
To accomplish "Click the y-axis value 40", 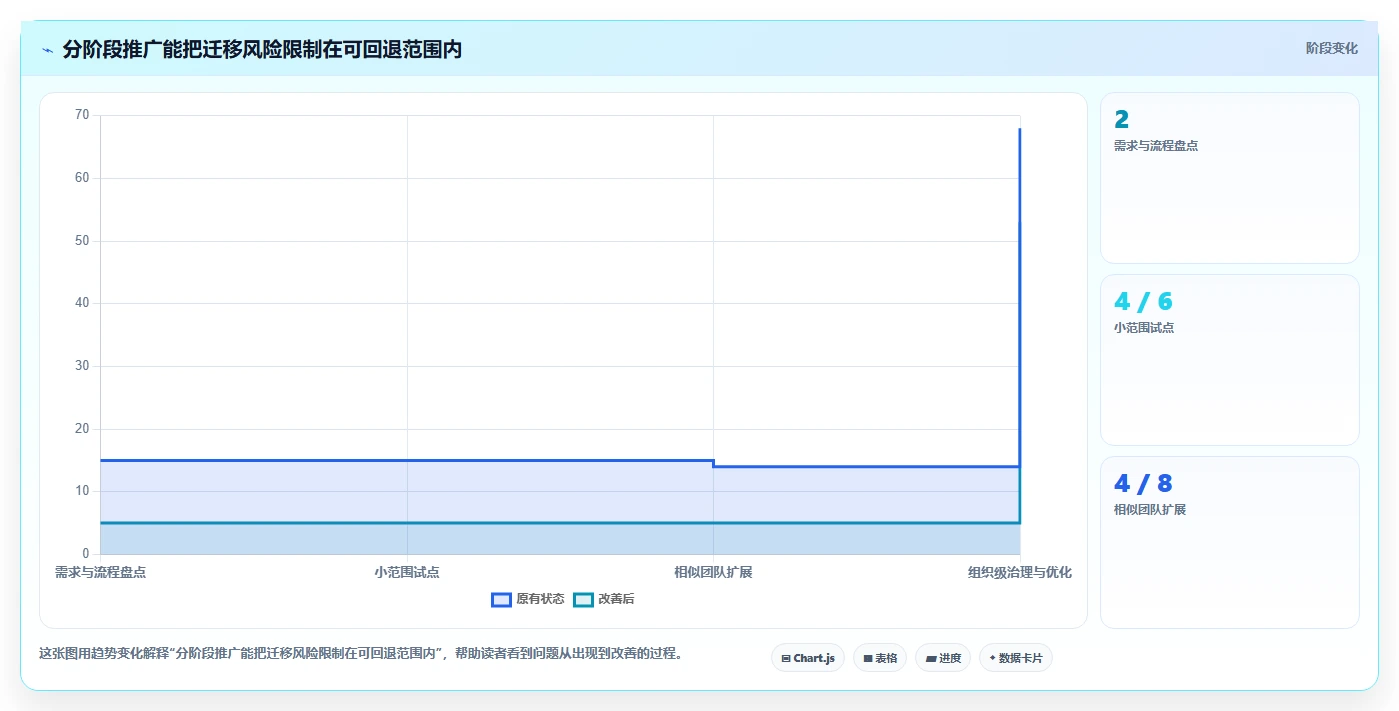I will 82,303.
